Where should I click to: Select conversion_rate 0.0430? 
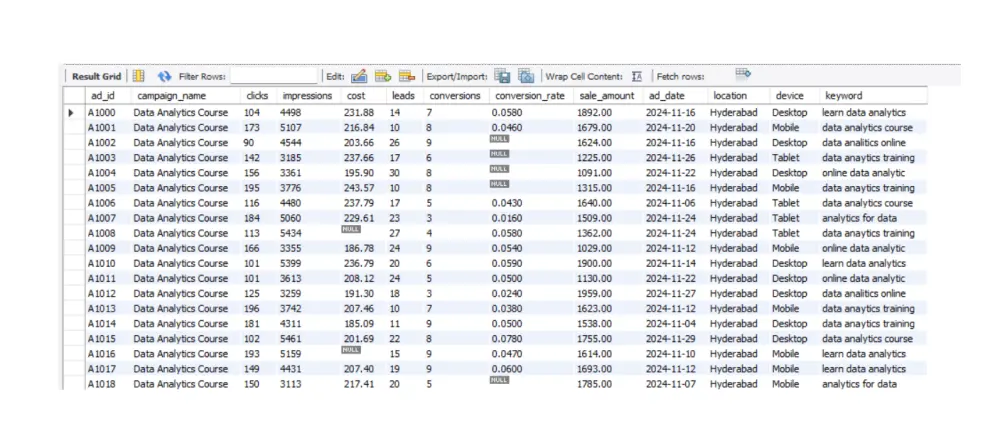506,203
